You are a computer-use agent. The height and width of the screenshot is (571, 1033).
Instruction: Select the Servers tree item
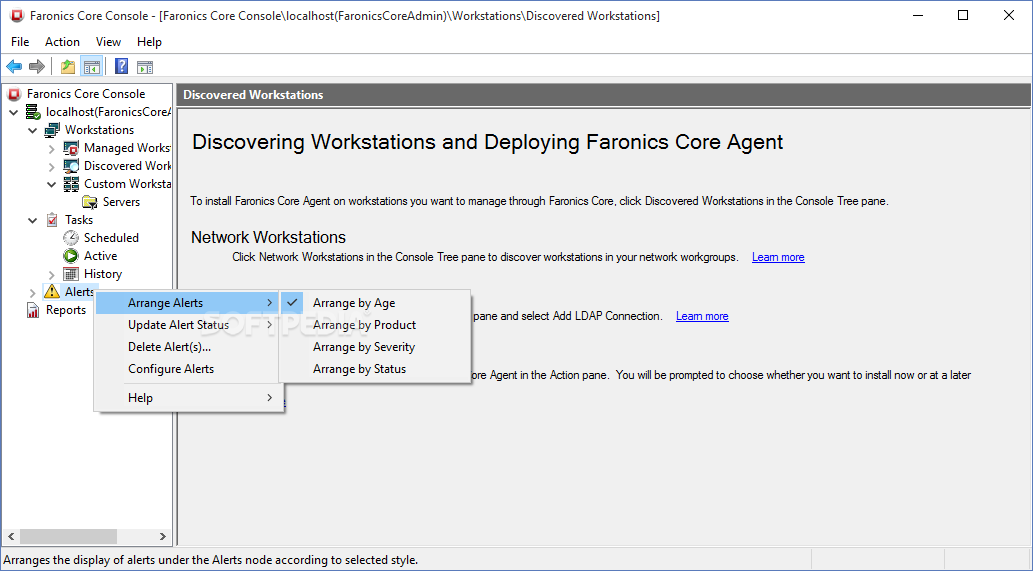(x=121, y=202)
